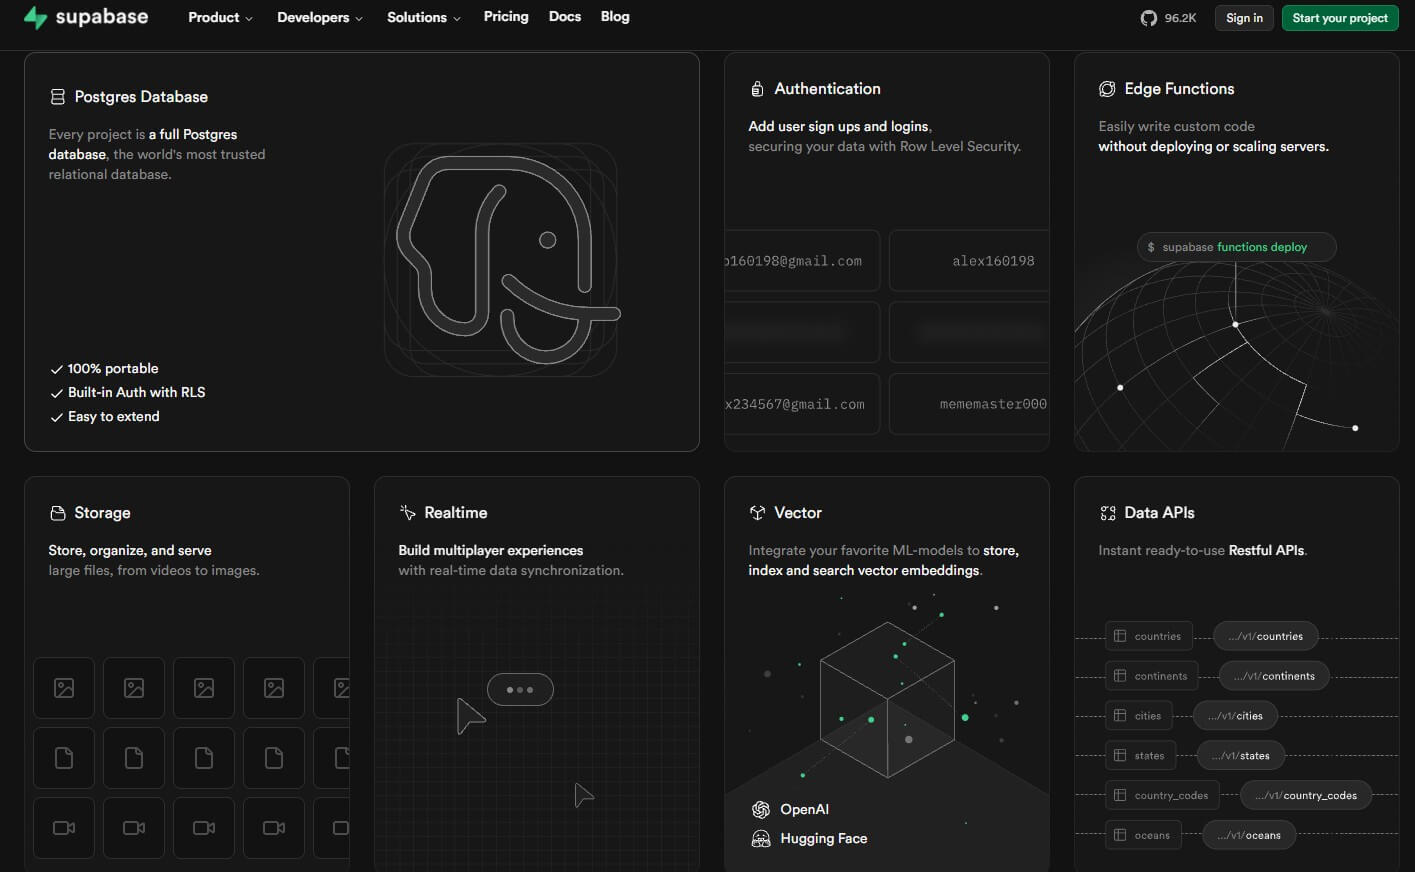Viewport: 1415px width, 872px height.
Task: Click the Realtime cursor icon
Action: (x=407, y=513)
